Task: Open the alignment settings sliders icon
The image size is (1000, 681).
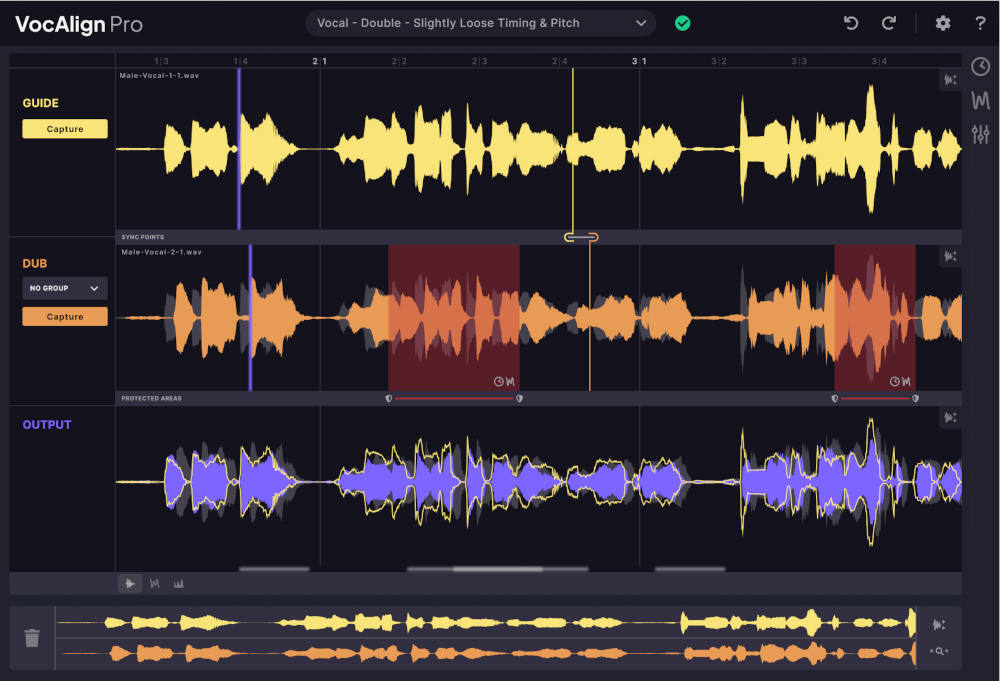Action: 981,133
